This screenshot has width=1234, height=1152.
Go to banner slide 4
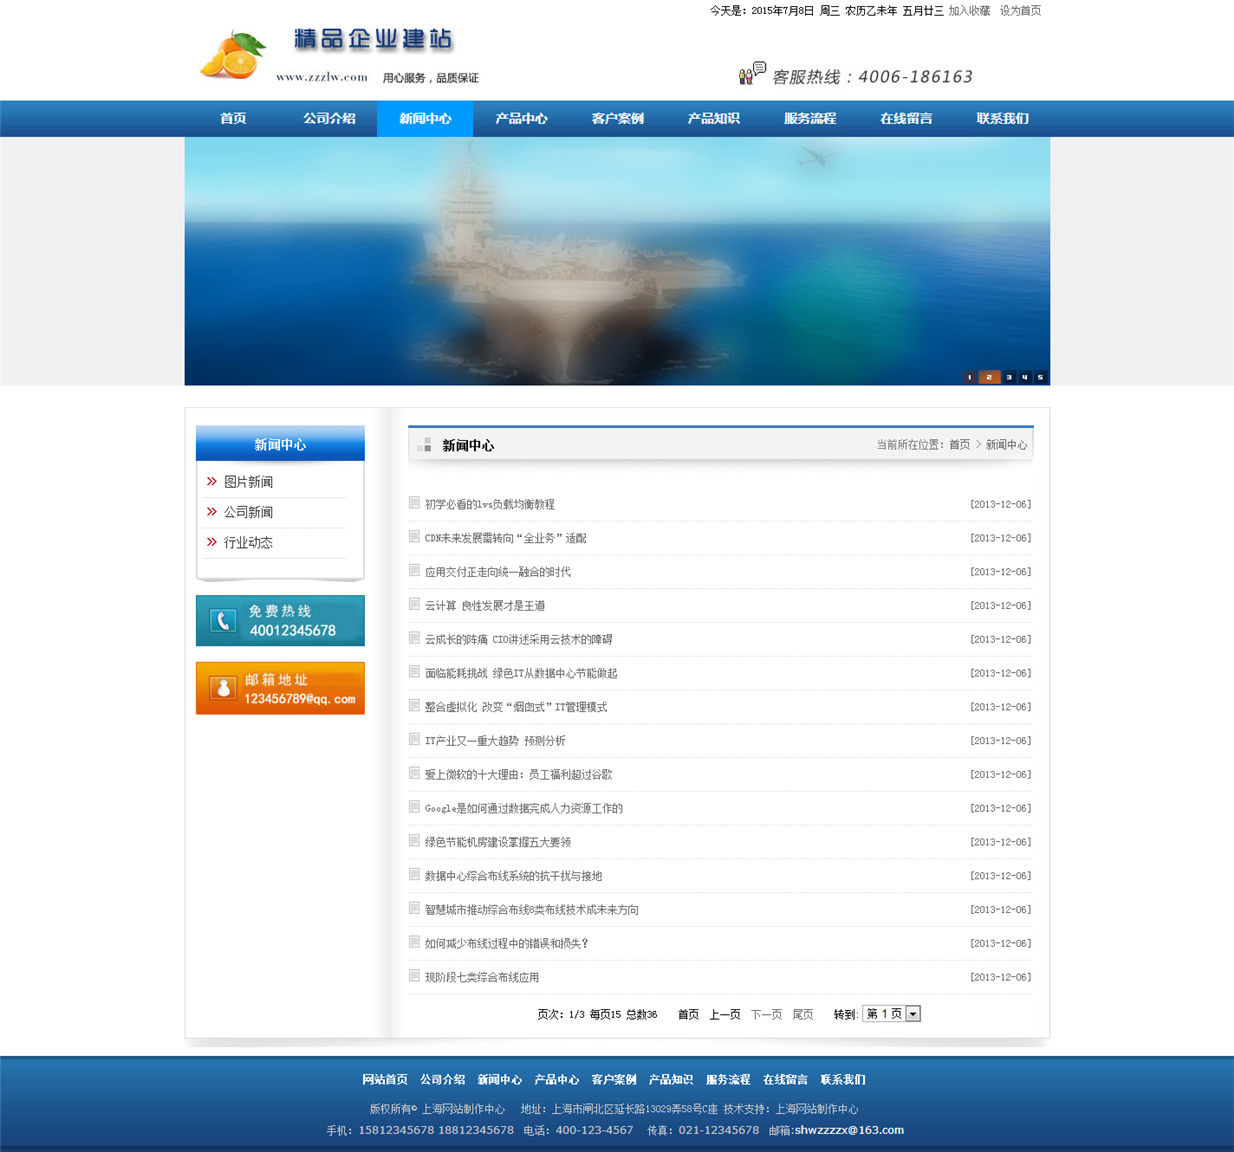point(1025,377)
